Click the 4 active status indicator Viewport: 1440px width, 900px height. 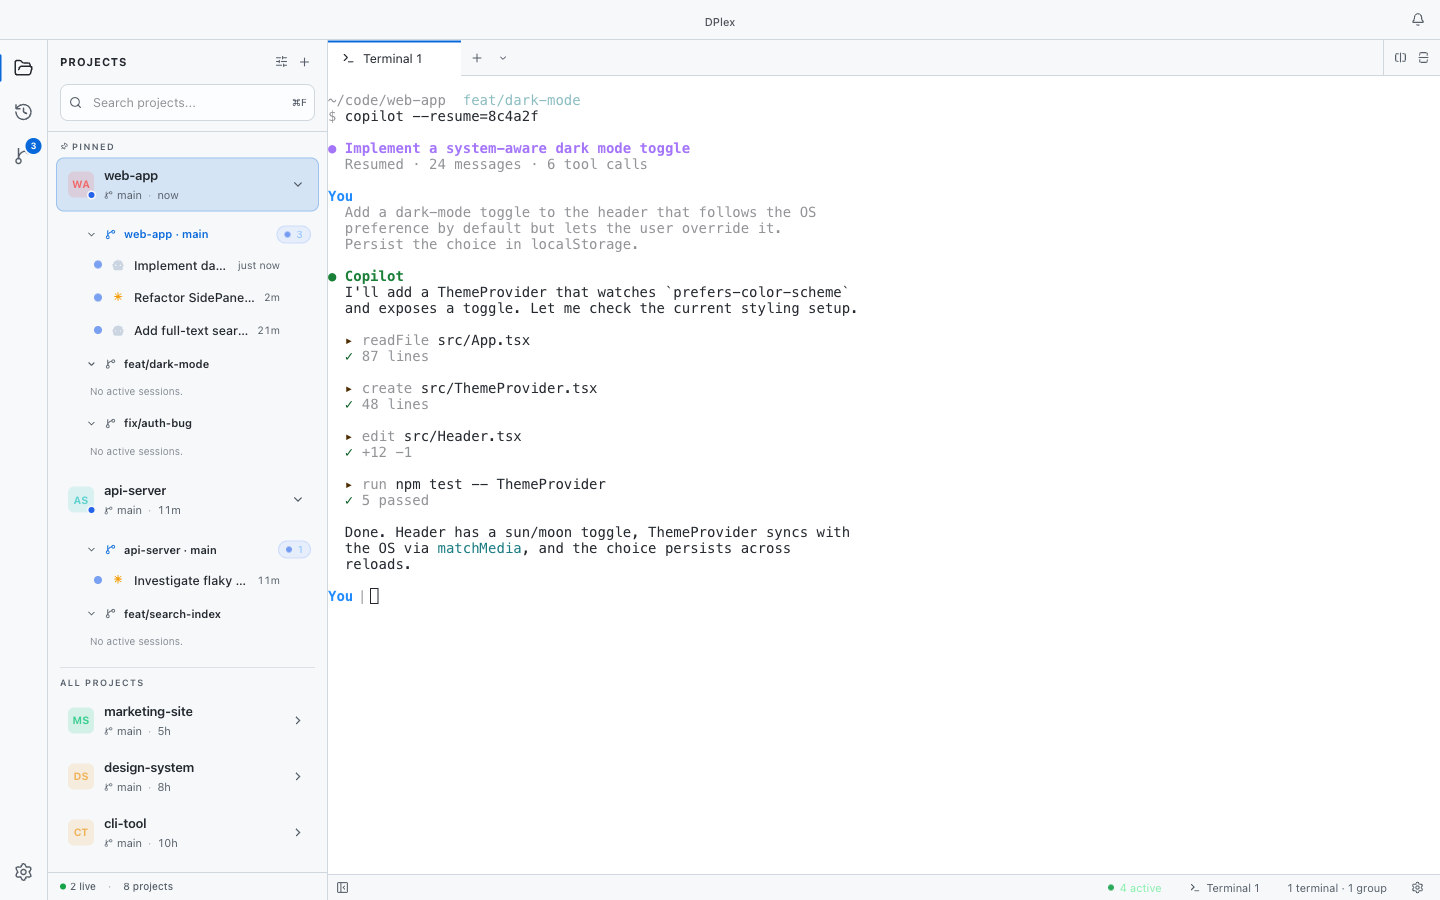point(1135,888)
